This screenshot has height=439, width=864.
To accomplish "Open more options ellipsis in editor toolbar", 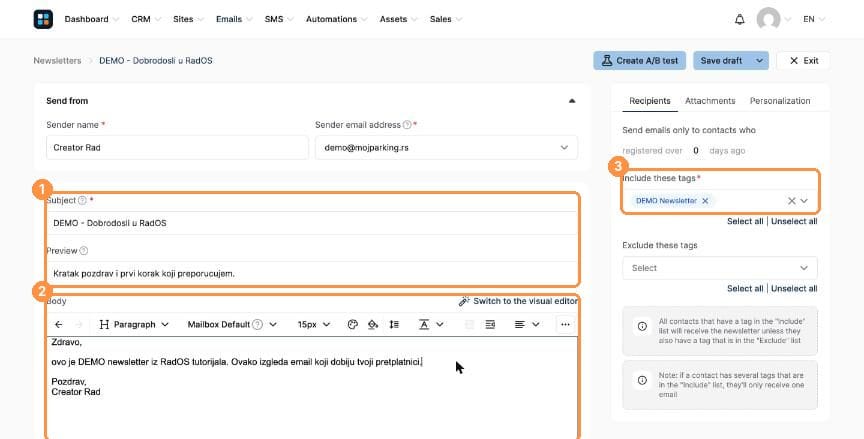I will click(565, 324).
